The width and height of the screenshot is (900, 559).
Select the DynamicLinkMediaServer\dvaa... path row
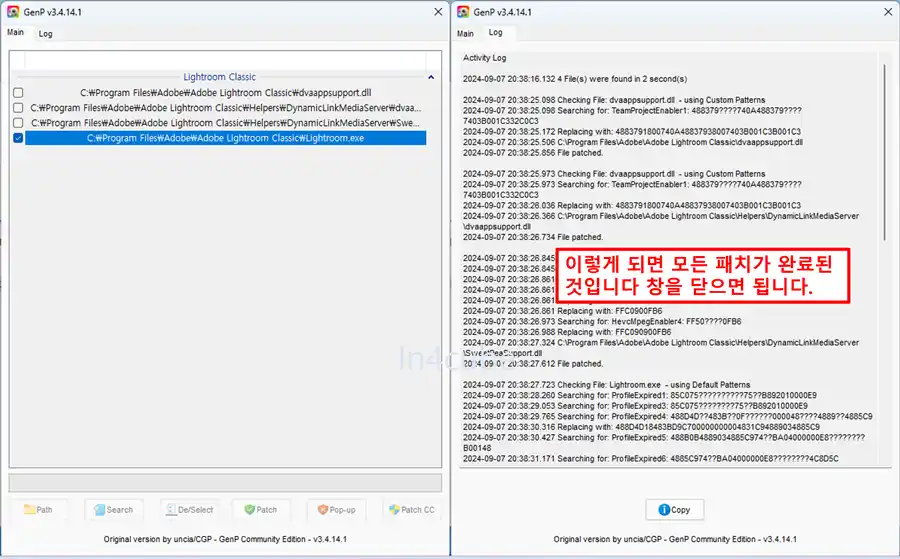click(226, 108)
